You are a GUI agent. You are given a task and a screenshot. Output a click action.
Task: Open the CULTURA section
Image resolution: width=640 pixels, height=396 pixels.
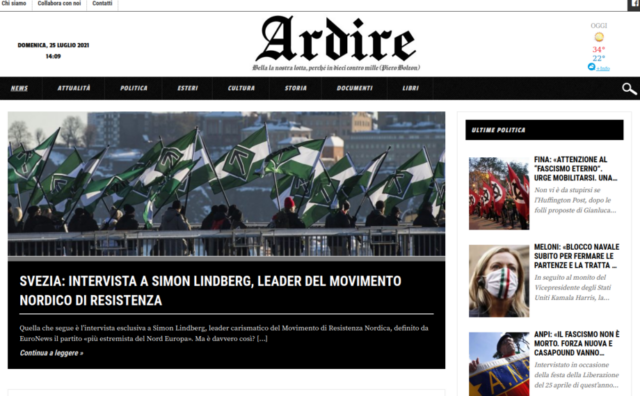(x=241, y=88)
